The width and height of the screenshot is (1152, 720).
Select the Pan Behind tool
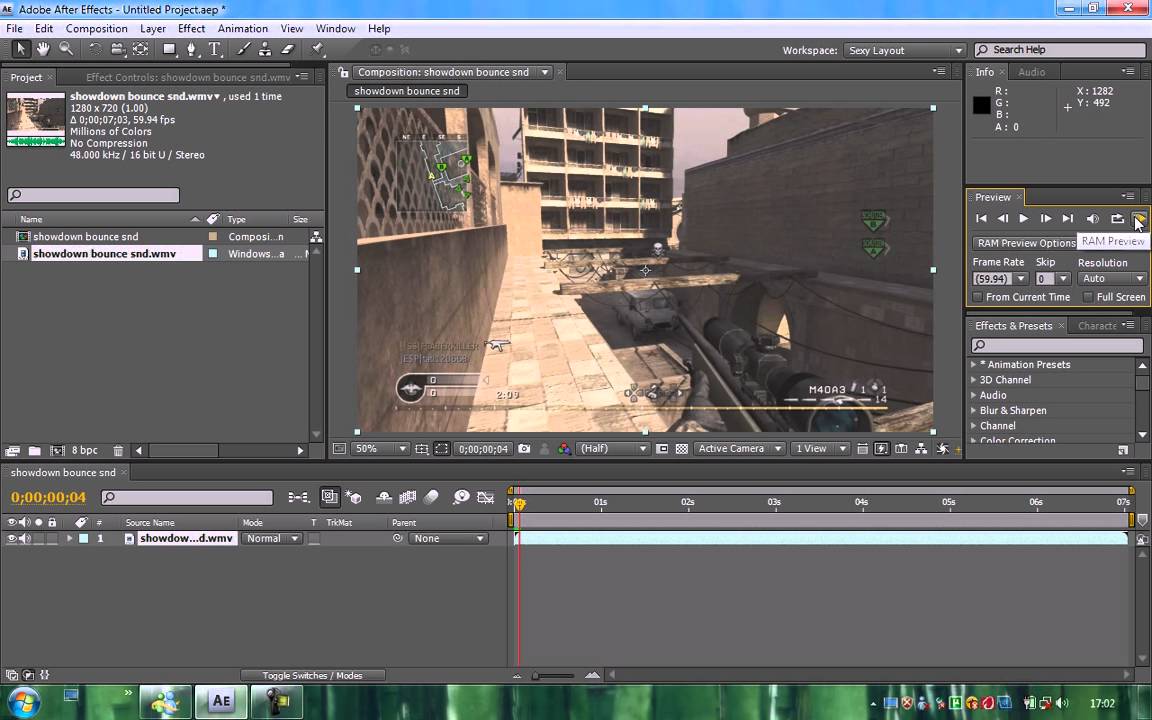[140, 49]
